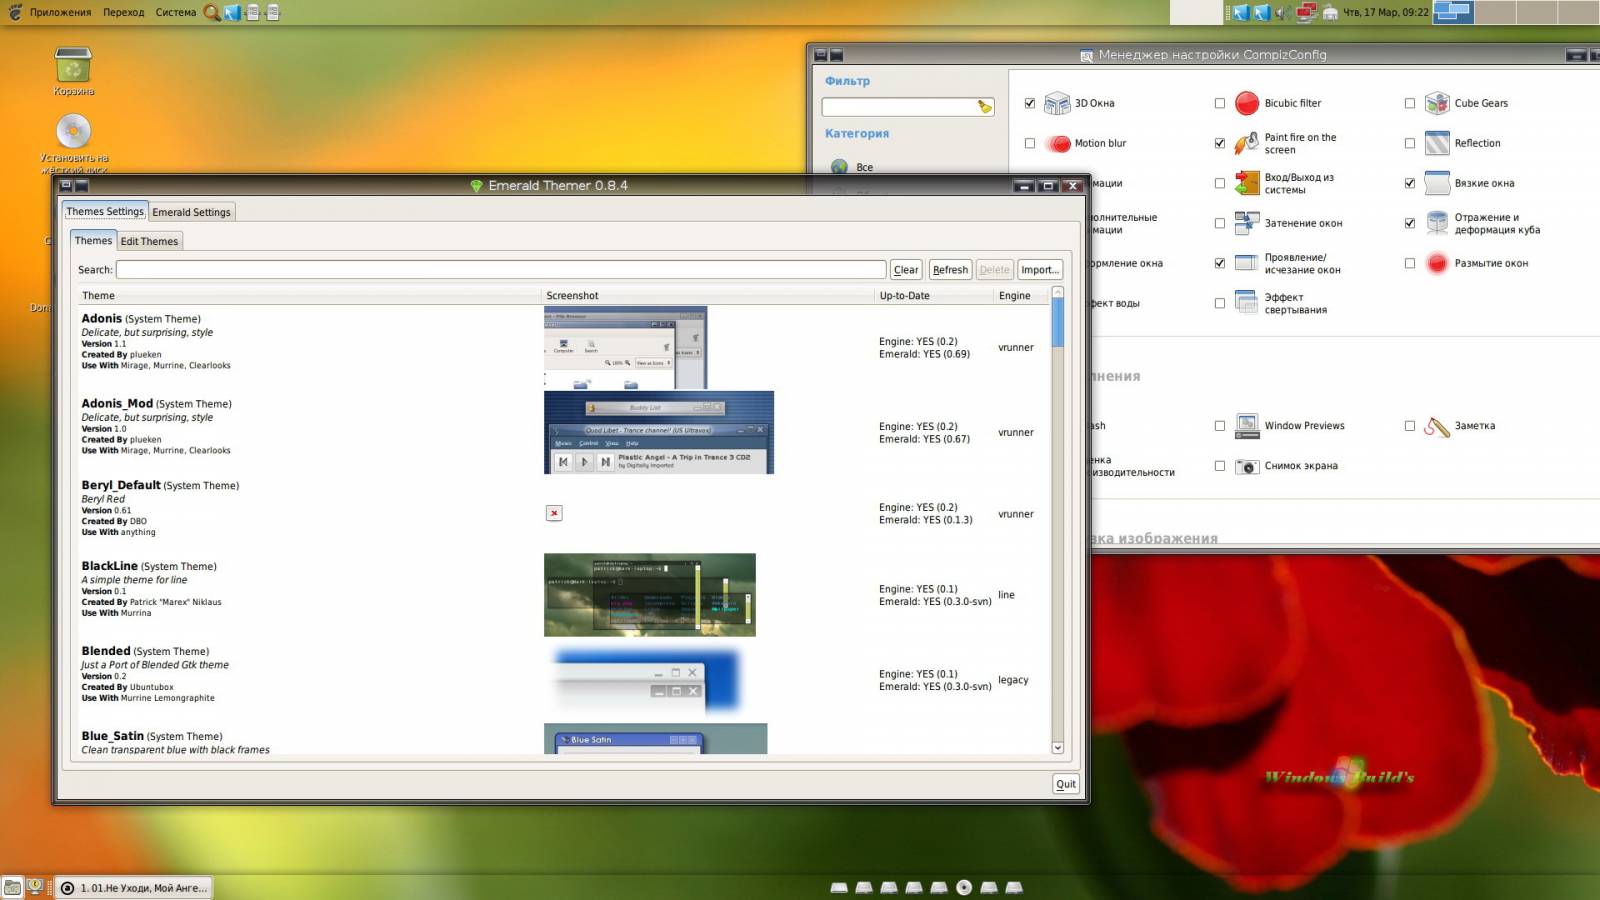Open the install to hard disk desktop icon
Viewport: 1600px width, 900px height.
coord(73,131)
